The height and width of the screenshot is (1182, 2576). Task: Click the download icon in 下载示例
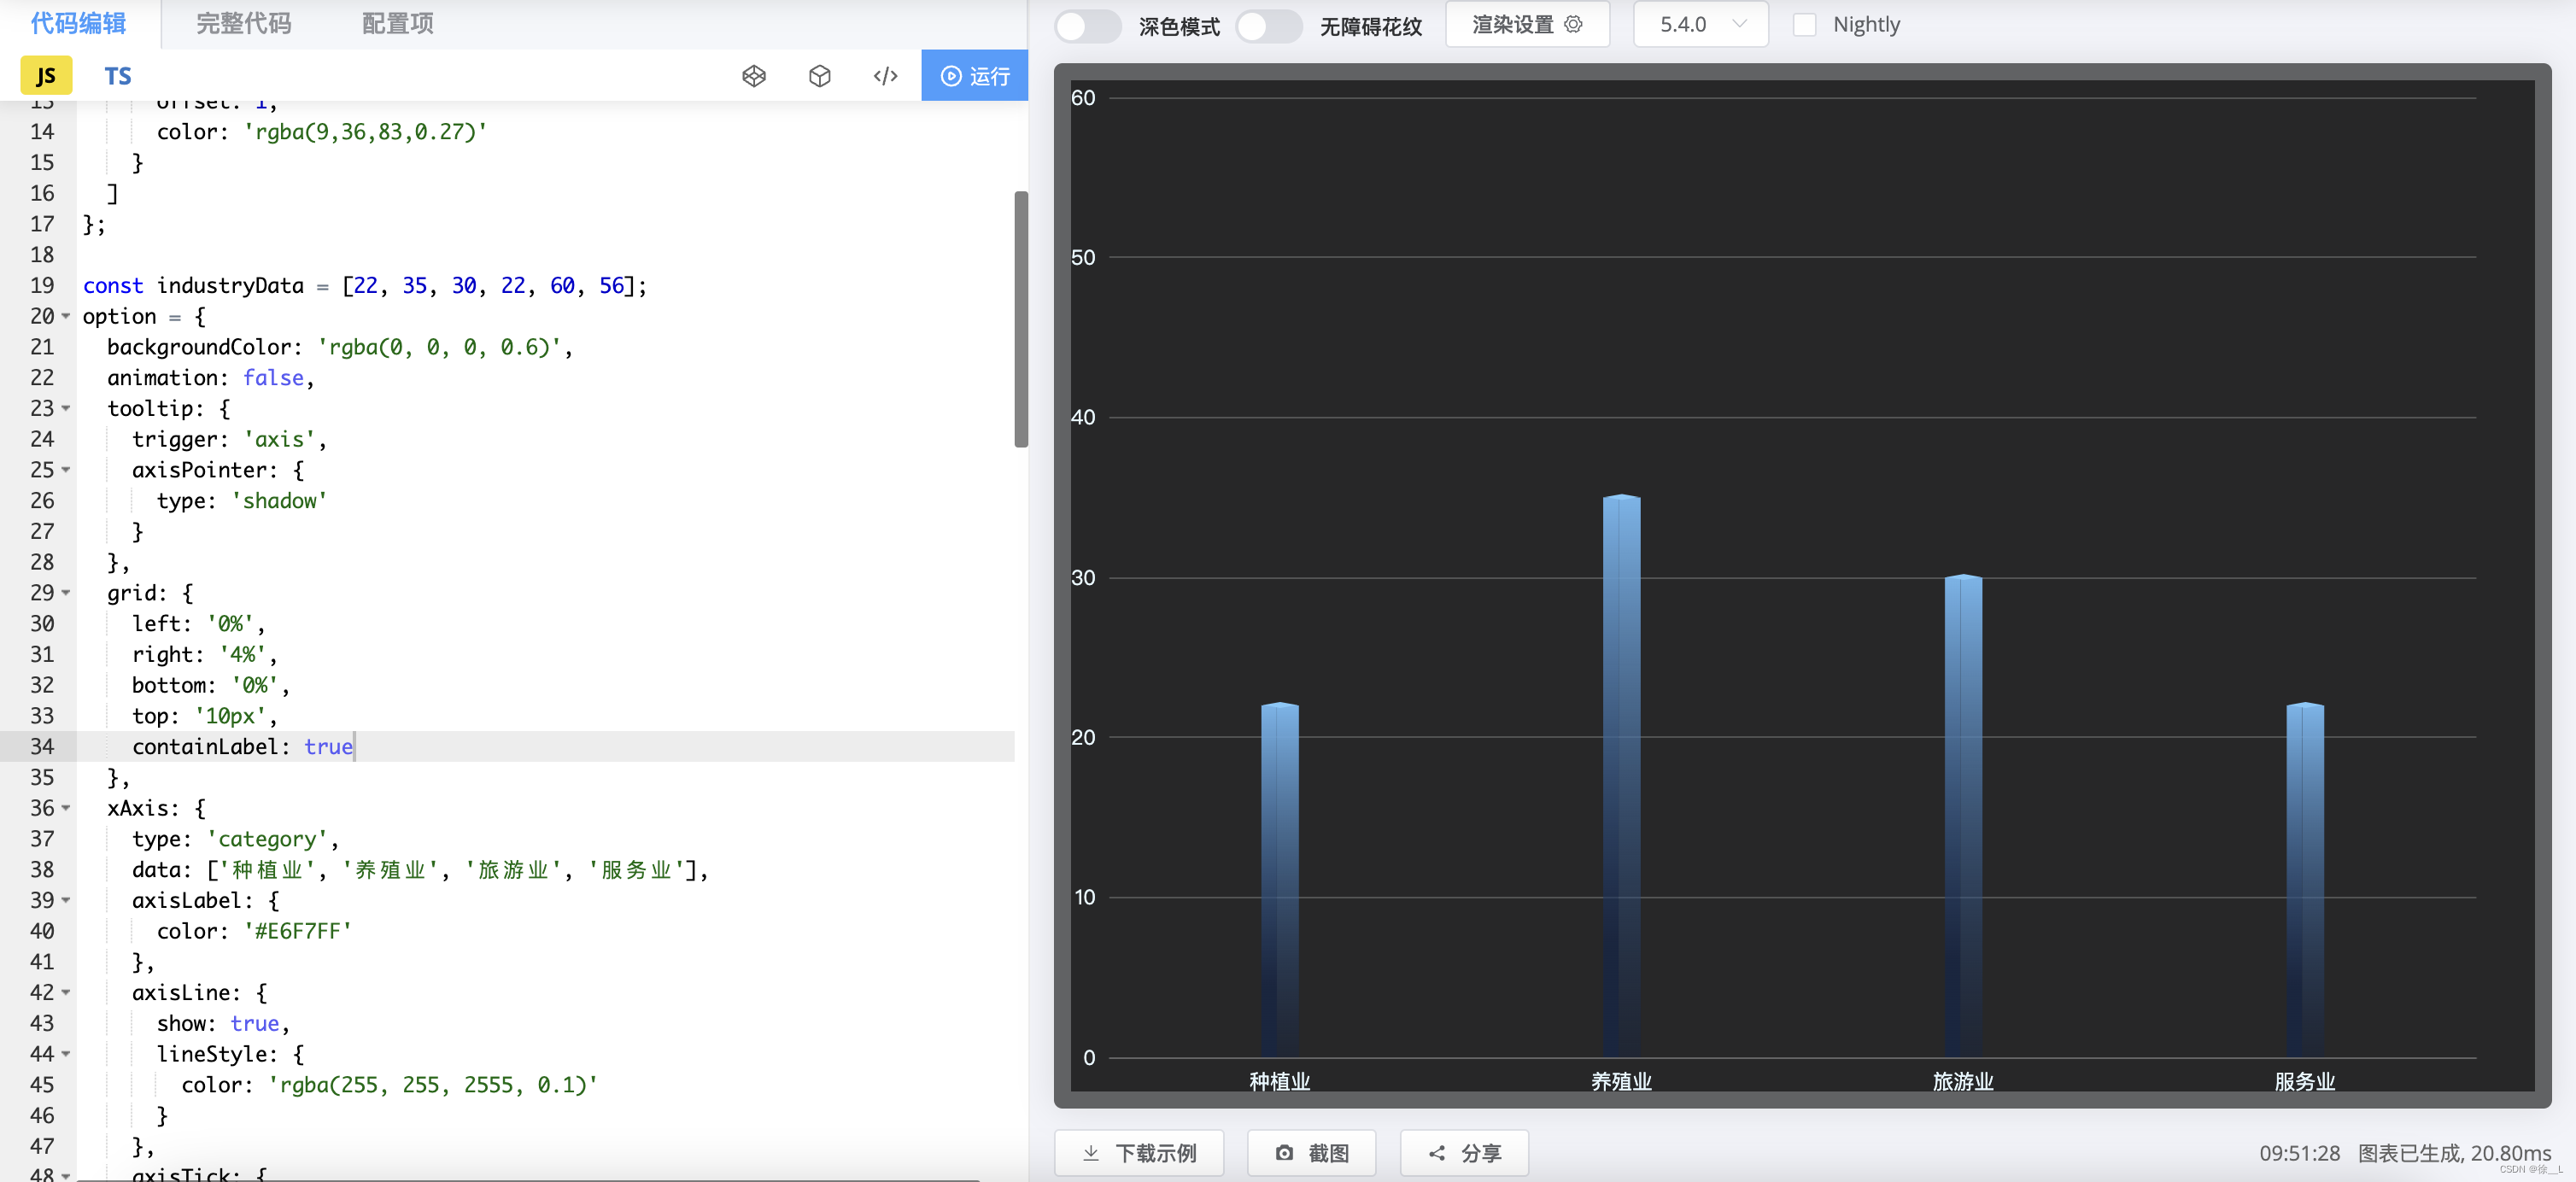1091,1153
